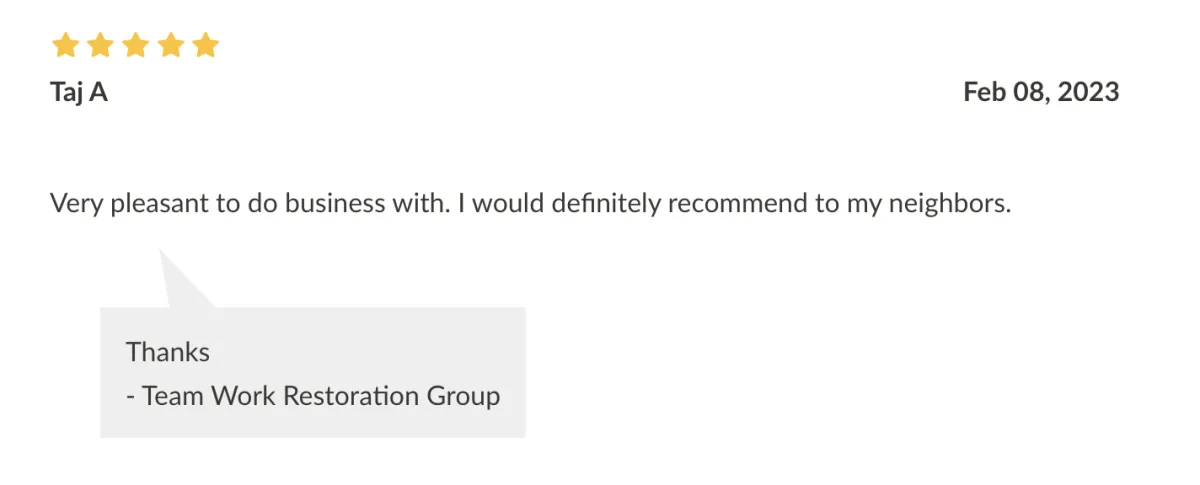The width and height of the screenshot is (1200, 485).
Task: Select the third (middle) rating star
Action: 135,46
